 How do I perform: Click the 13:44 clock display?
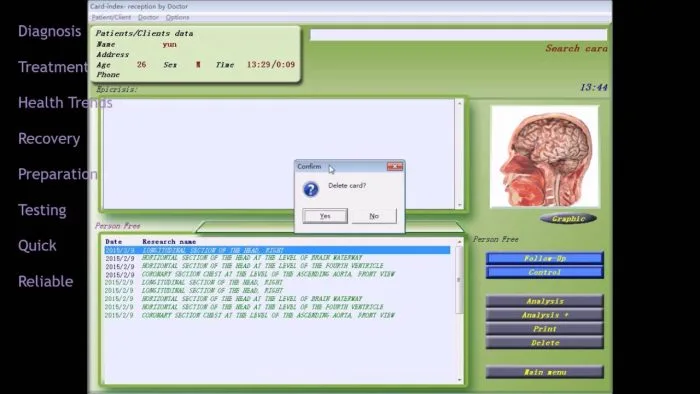[x=594, y=87]
